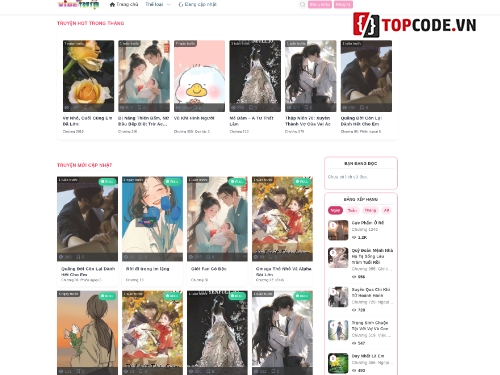Open the cute white duck cover
500x375 pixels.
tap(199, 76)
